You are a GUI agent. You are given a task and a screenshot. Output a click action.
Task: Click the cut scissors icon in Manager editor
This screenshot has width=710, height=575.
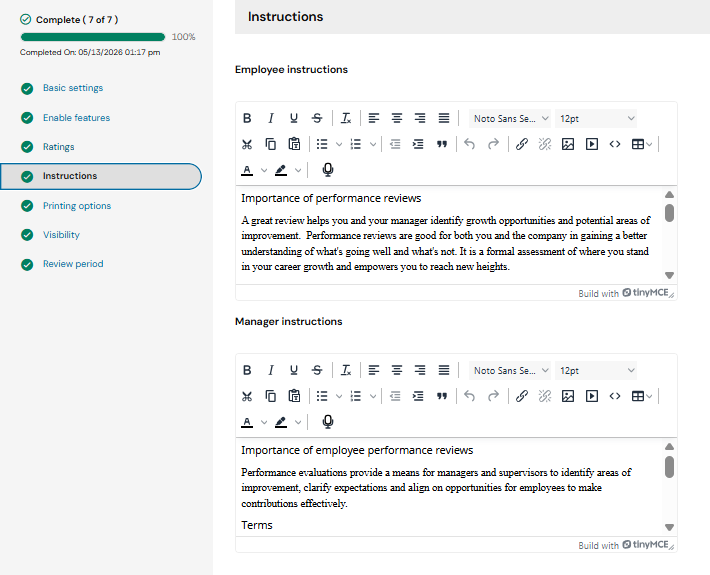pos(247,396)
